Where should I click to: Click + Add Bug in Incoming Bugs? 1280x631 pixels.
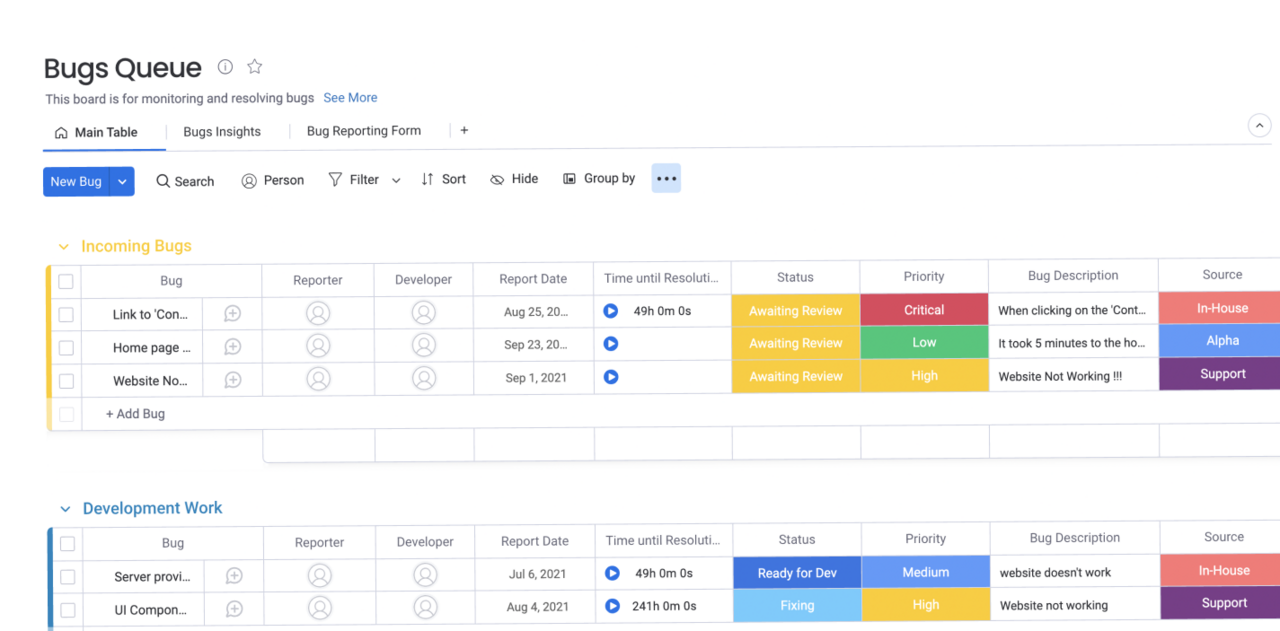(135, 414)
